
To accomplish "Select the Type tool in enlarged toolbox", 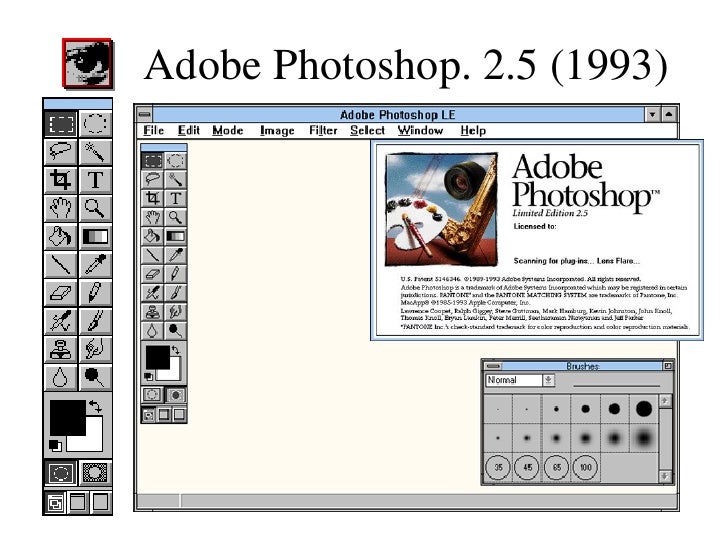I will [x=95, y=180].
